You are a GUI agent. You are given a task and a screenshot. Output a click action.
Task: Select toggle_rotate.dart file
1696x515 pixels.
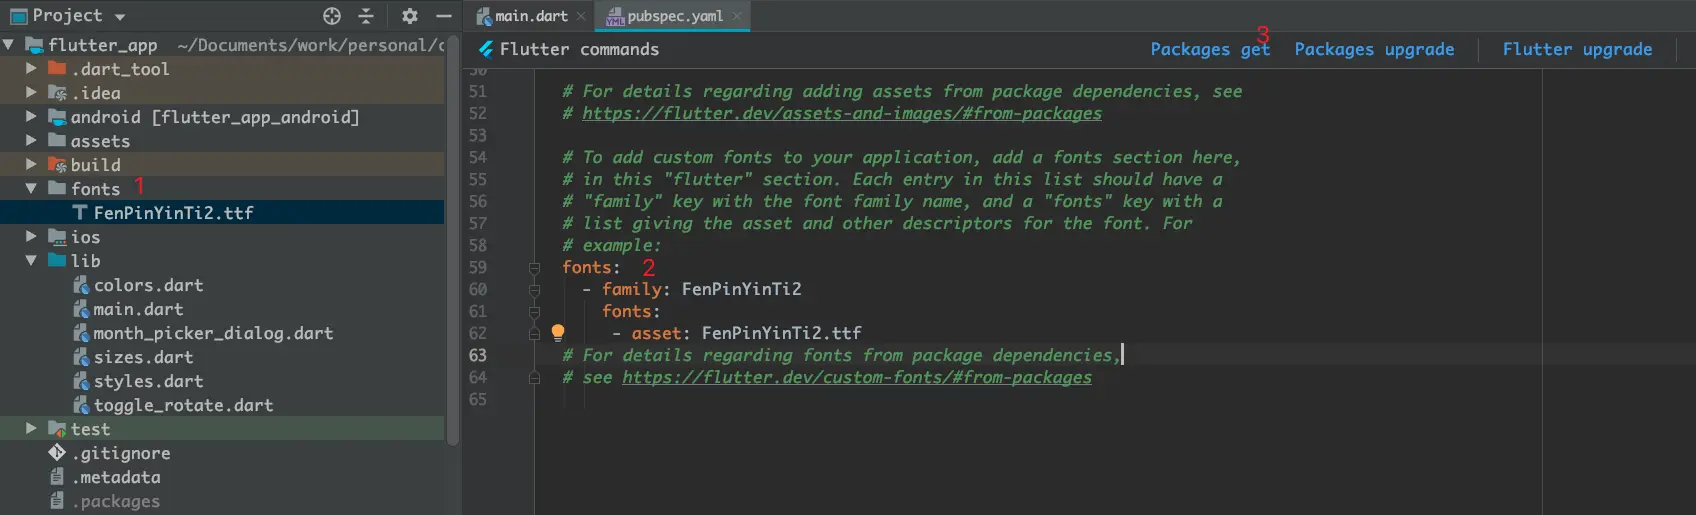tap(183, 405)
